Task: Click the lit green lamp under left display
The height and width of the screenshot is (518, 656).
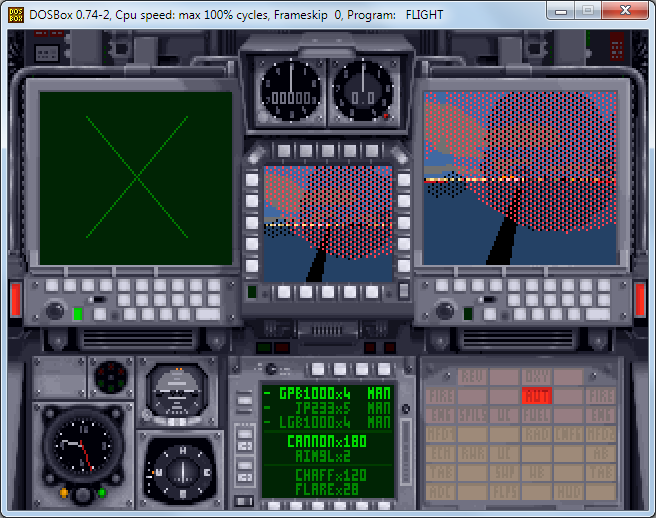Action: 77,314
